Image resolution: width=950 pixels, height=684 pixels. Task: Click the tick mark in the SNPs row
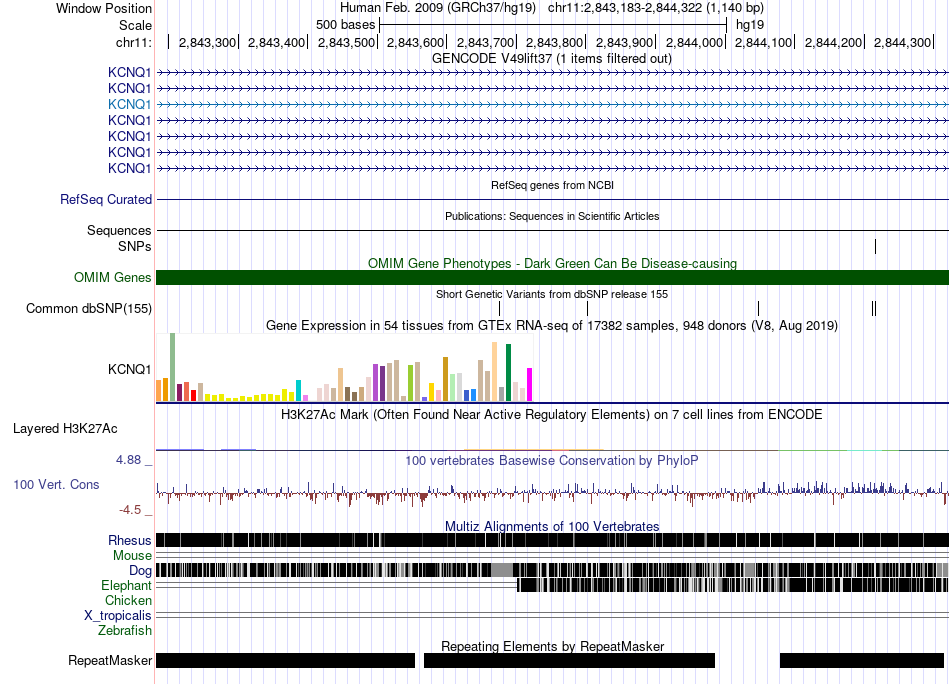tap(875, 247)
